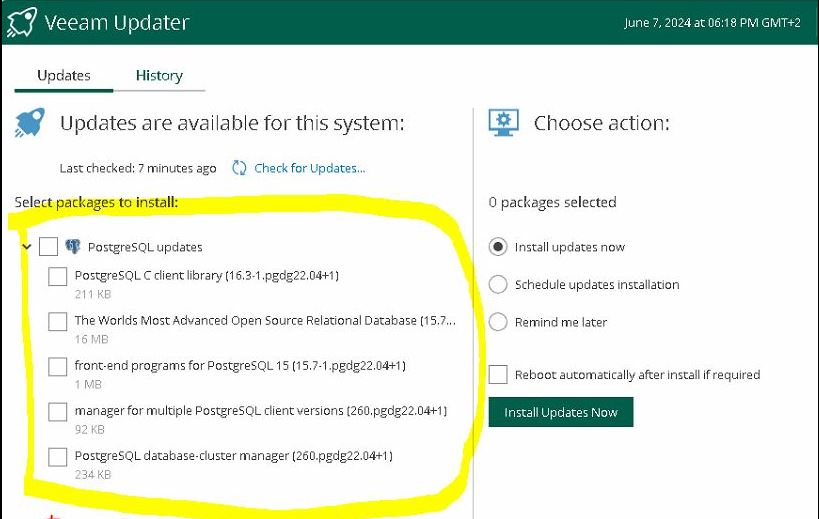Viewport: 819px width, 519px height.
Task: Open the History tab
Action: coord(159,76)
